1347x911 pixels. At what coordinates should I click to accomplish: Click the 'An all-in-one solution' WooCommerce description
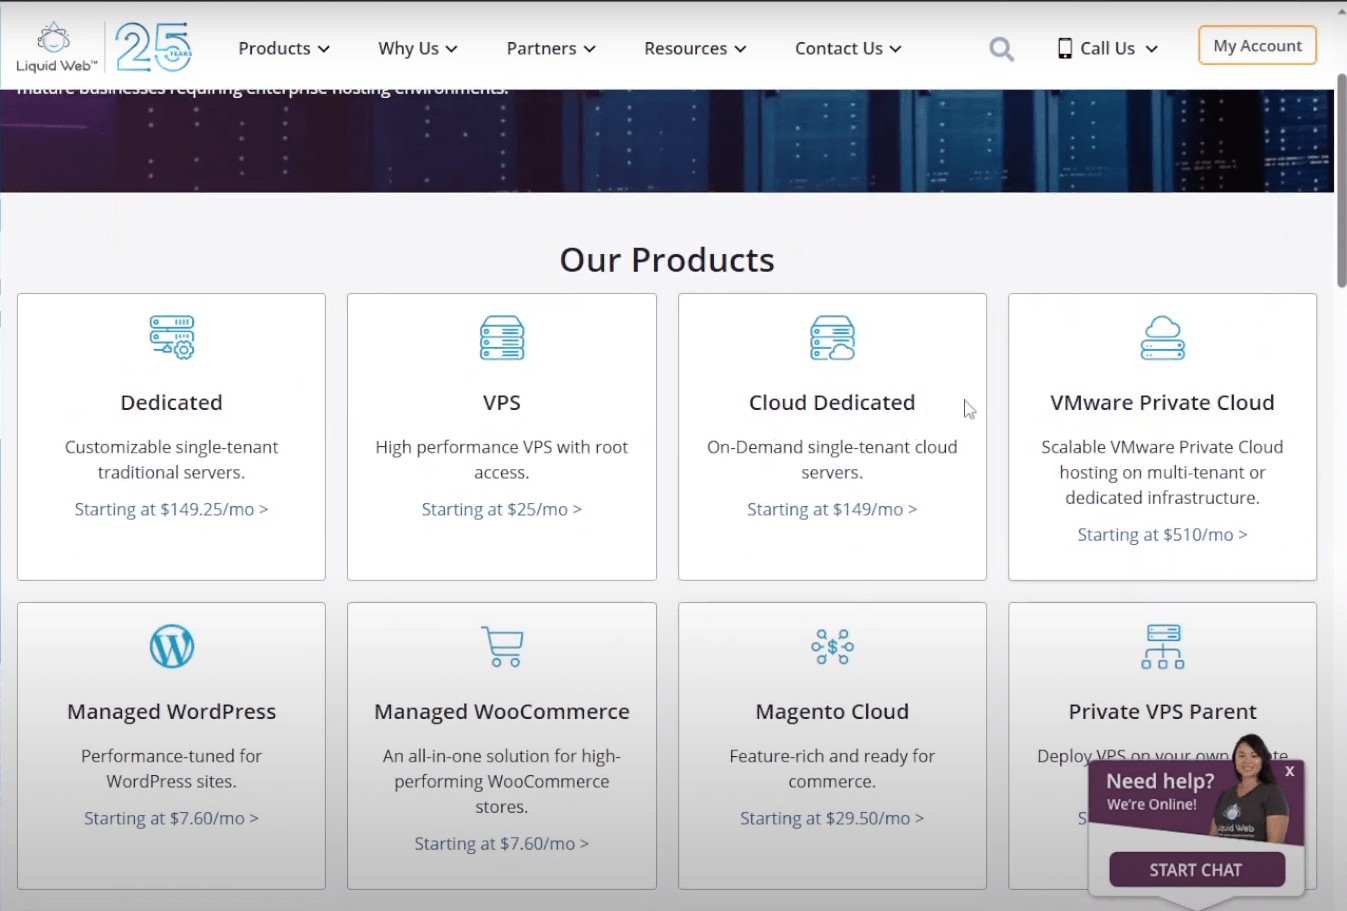tap(502, 781)
